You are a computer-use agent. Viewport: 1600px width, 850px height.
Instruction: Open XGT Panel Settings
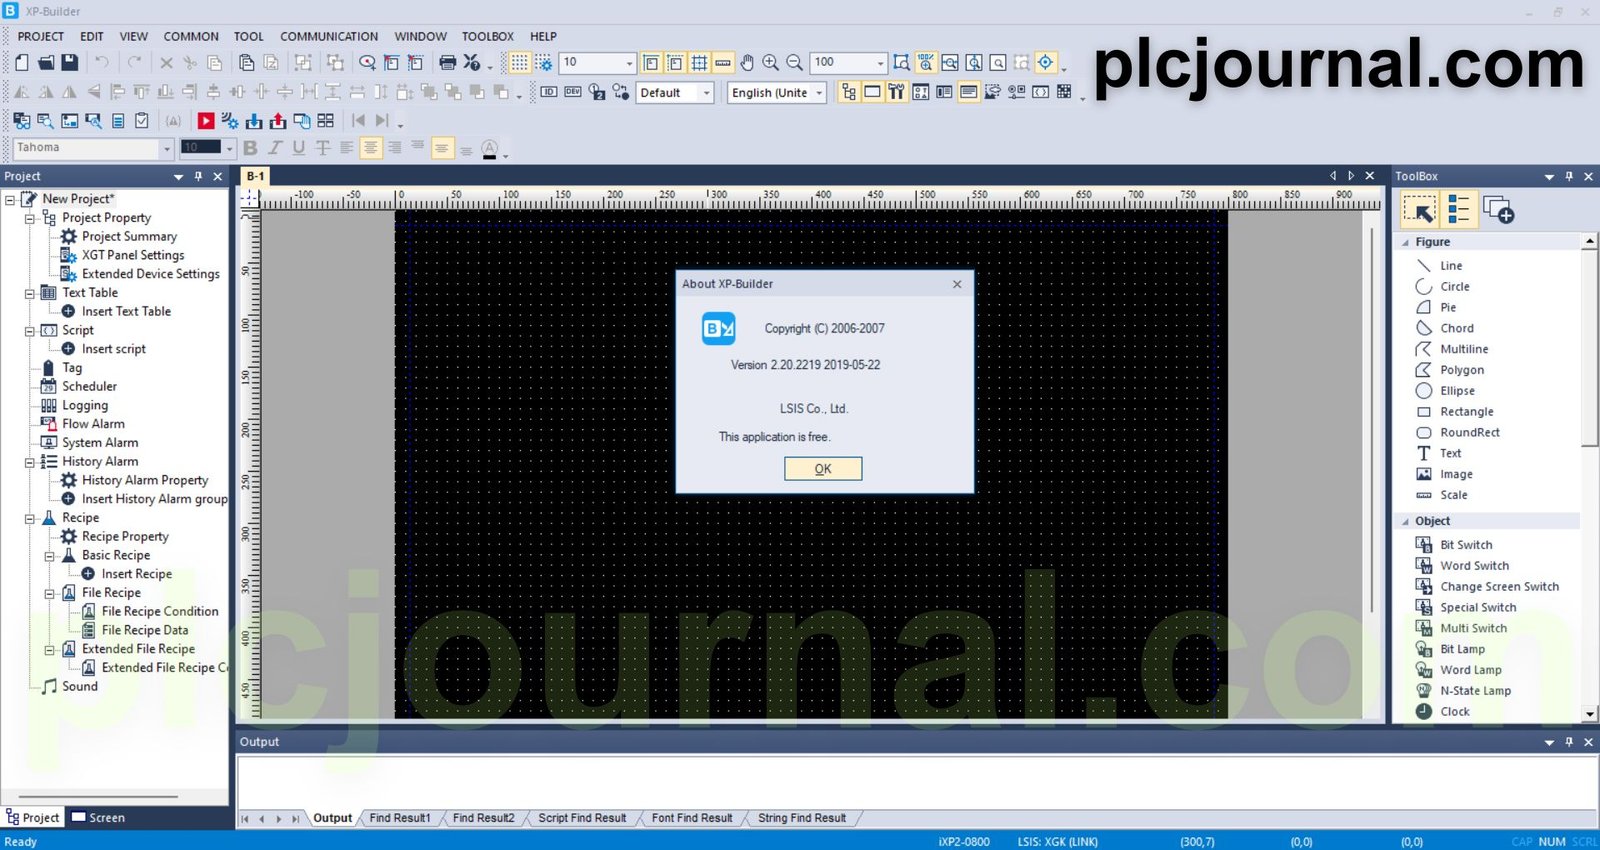coord(133,255)
